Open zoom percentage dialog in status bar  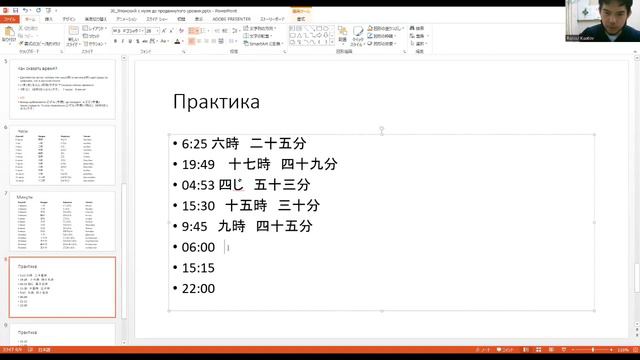tap(623, 350)
